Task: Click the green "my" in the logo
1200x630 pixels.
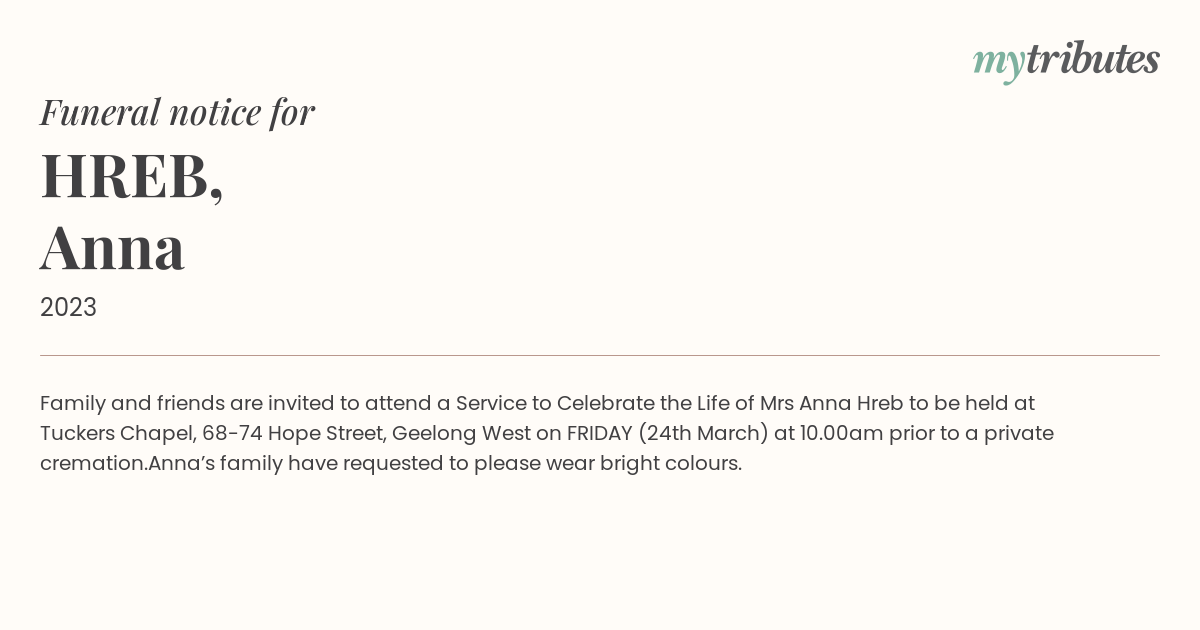Action: point(998,64)
